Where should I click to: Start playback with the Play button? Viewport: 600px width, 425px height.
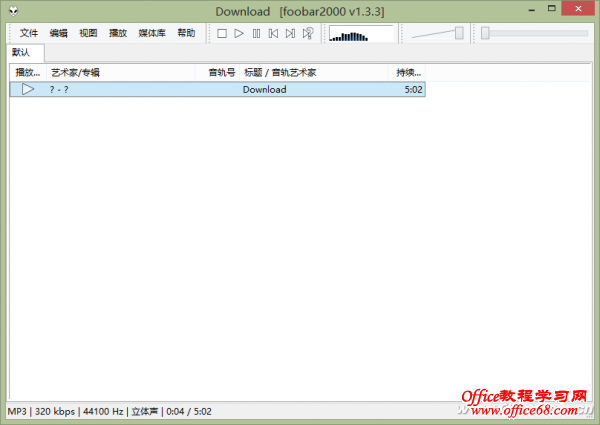click(239, 34)
